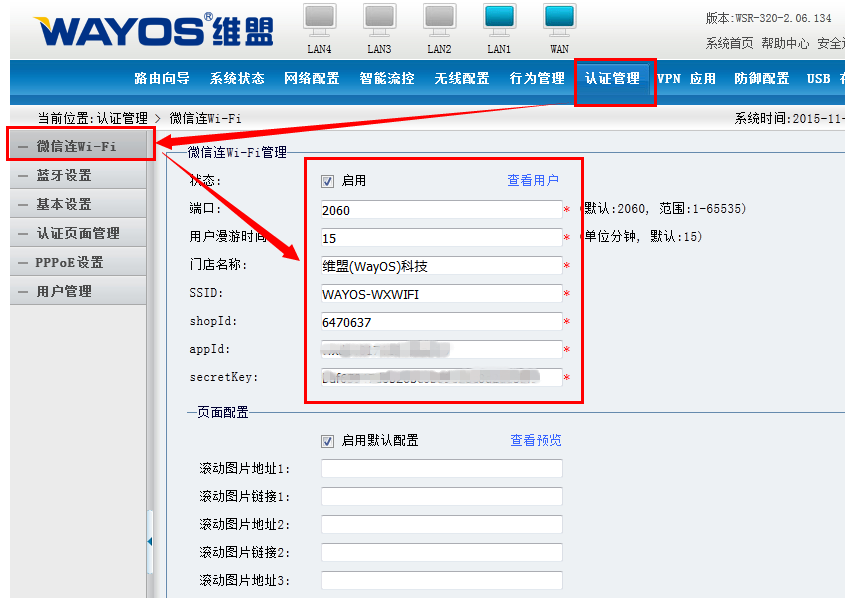Select the 认证管理 menu tab
This screenshot has width=845, height=598.
click(612, 79)
